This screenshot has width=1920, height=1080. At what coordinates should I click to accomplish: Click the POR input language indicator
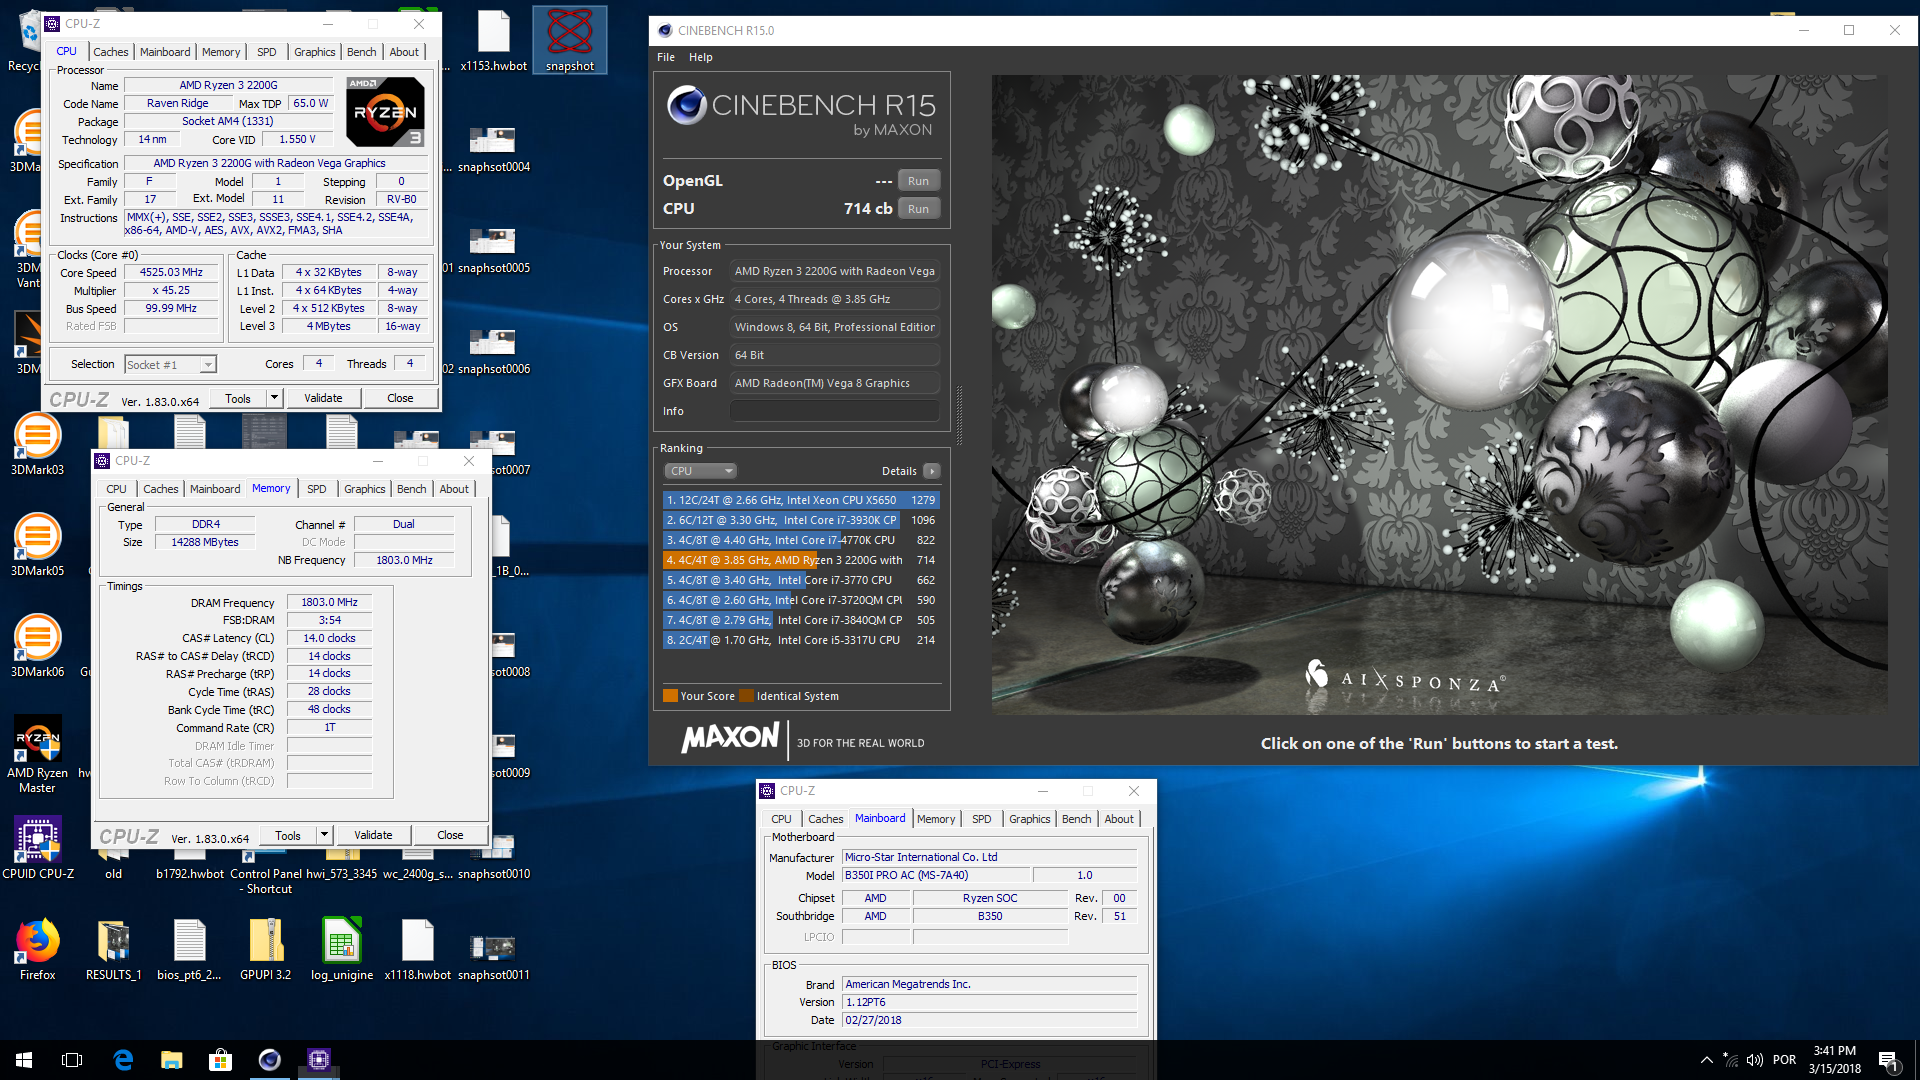click(1784, 1060)
